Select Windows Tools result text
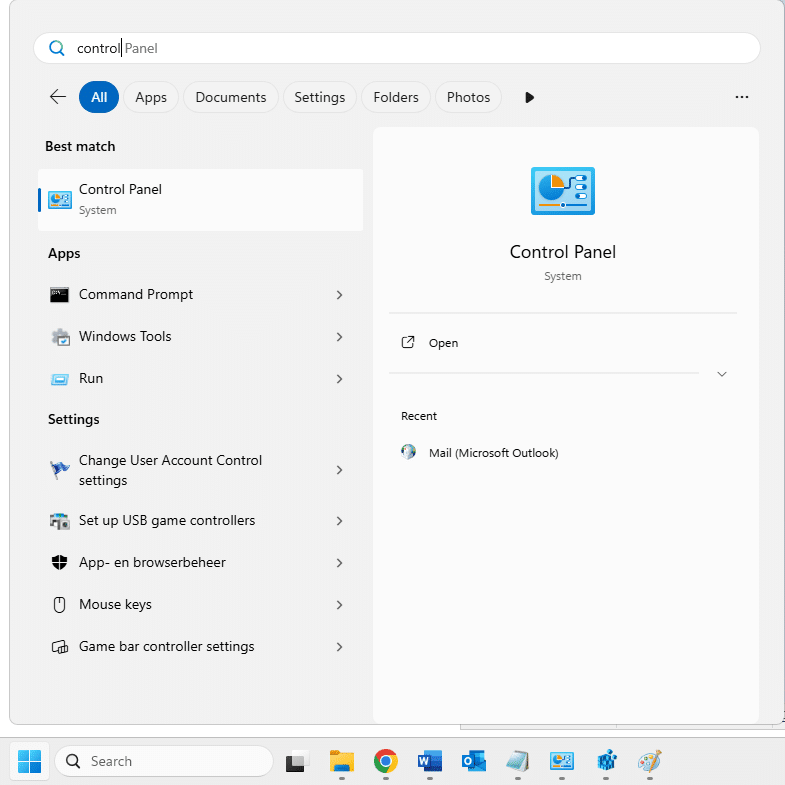 pyautogui.click(x=125, y=336)
